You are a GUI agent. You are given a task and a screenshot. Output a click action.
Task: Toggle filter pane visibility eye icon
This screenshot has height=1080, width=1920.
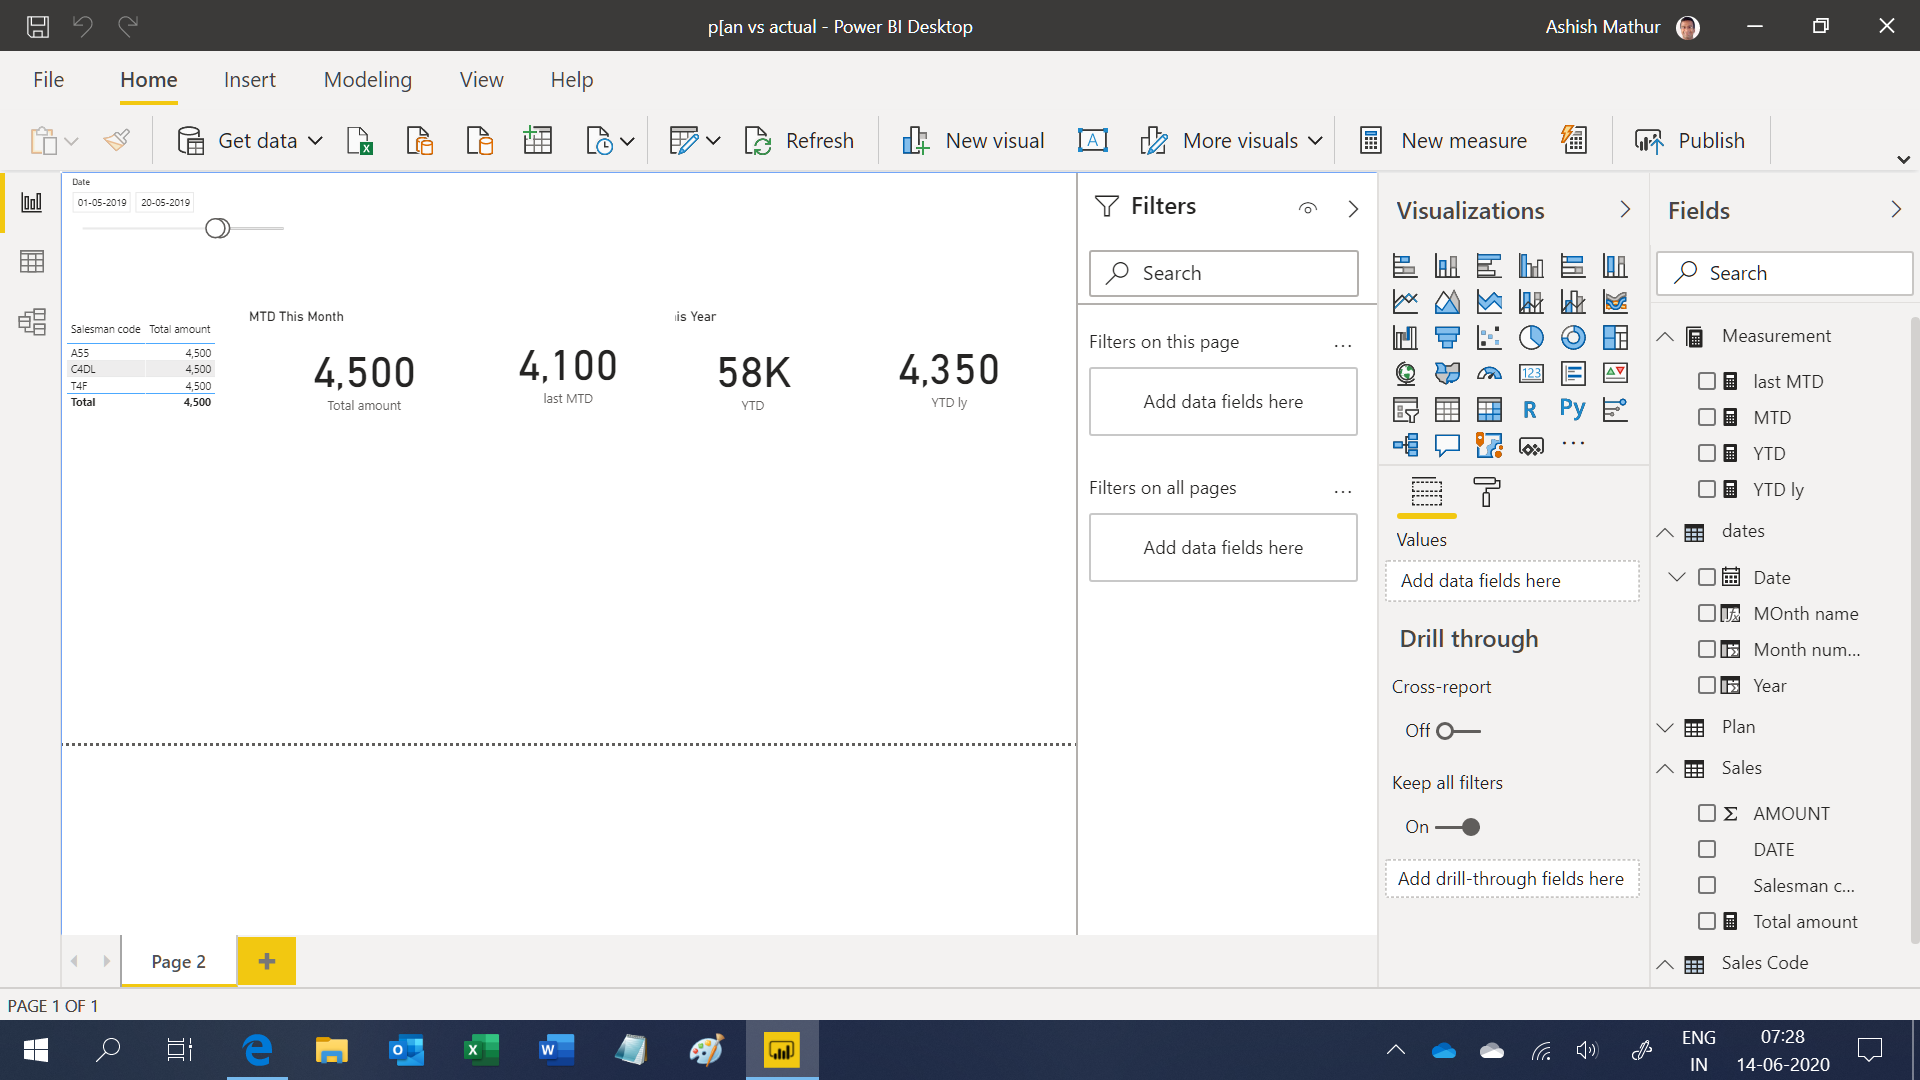[x=1308, y=208]
